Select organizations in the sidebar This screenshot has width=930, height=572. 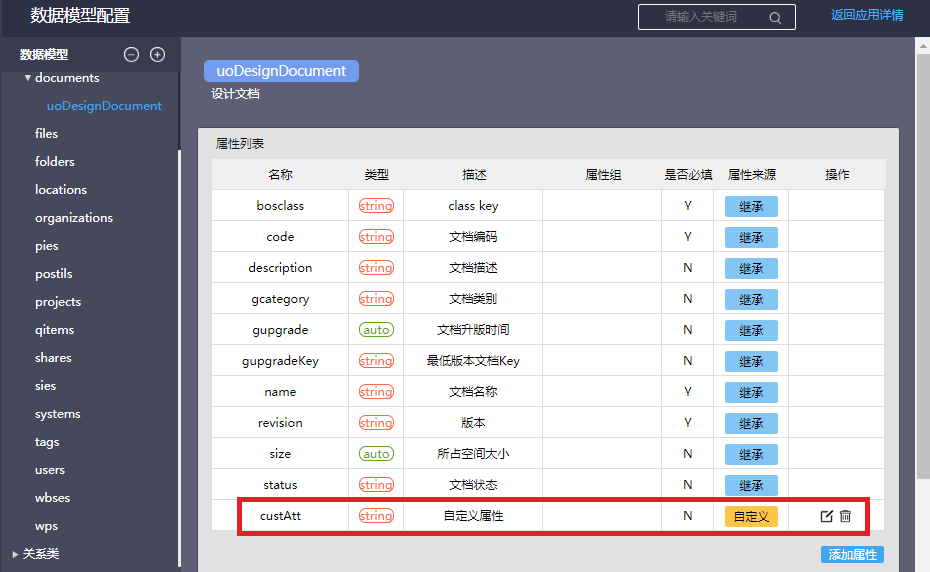74,218
